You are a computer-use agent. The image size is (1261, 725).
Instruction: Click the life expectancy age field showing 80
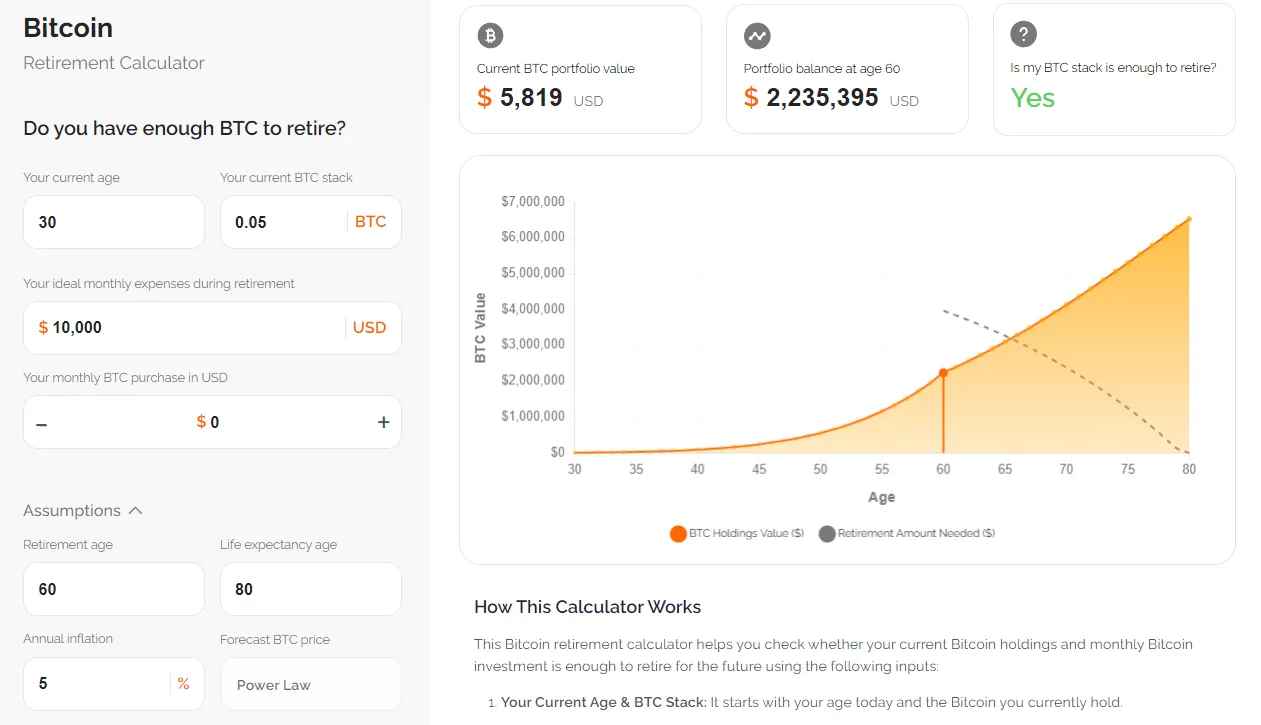(x=311, y=589)
